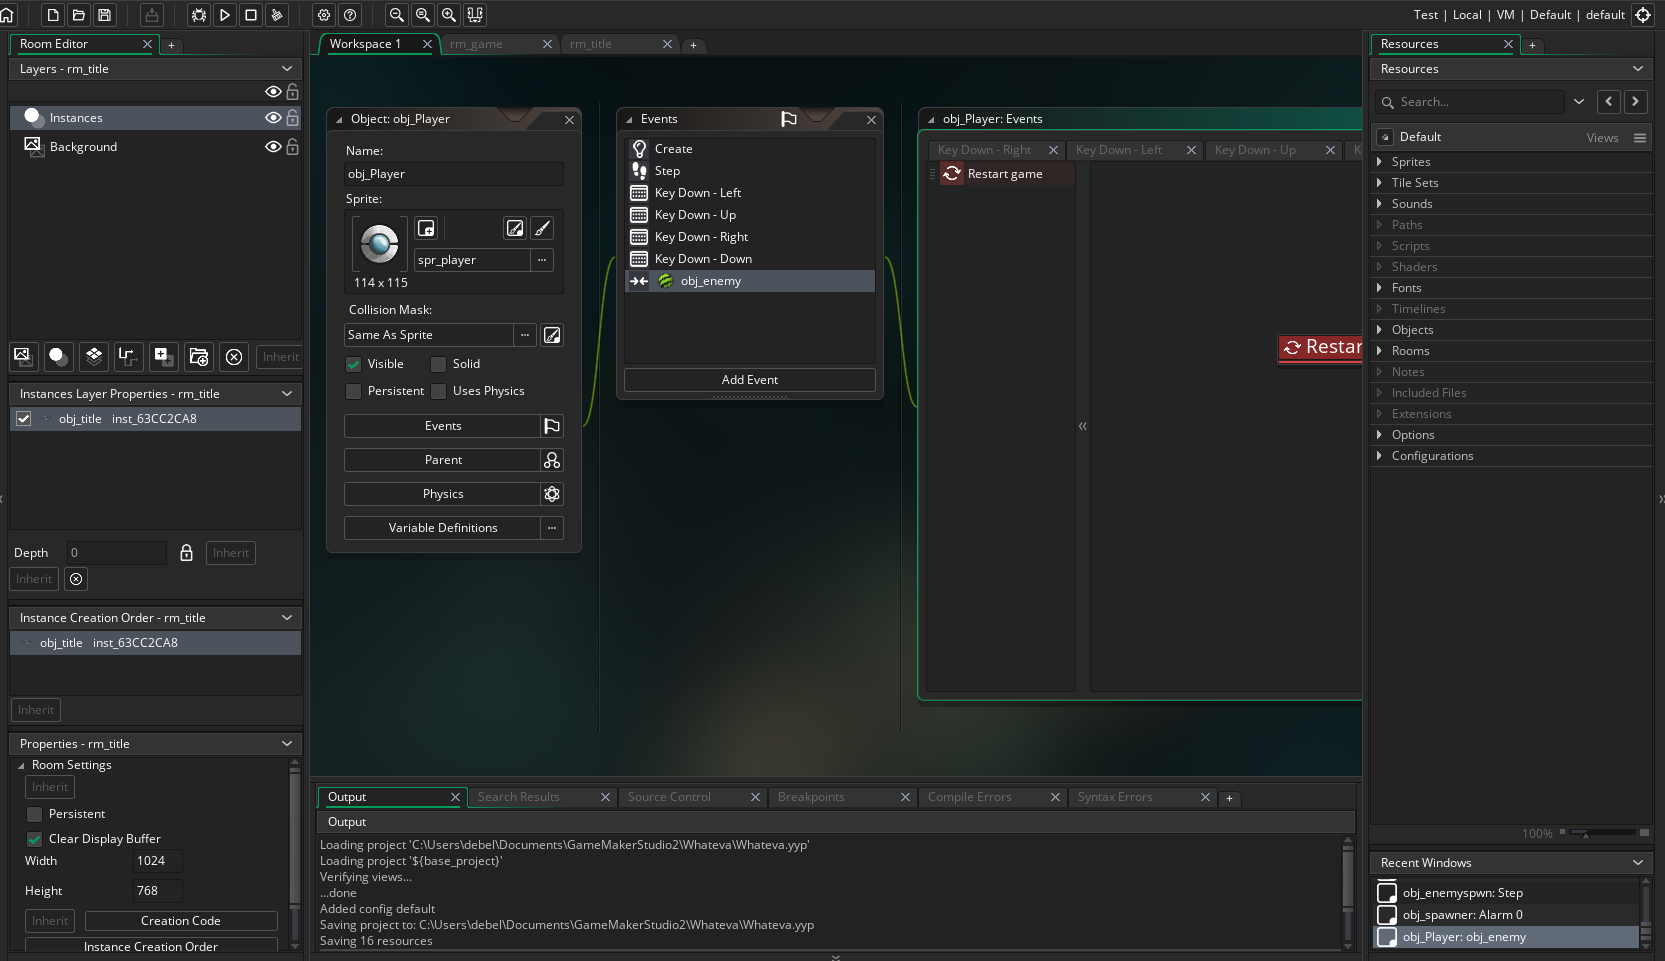
Task: Start debugging with the bug icon
Action: [x=199, y=15]
